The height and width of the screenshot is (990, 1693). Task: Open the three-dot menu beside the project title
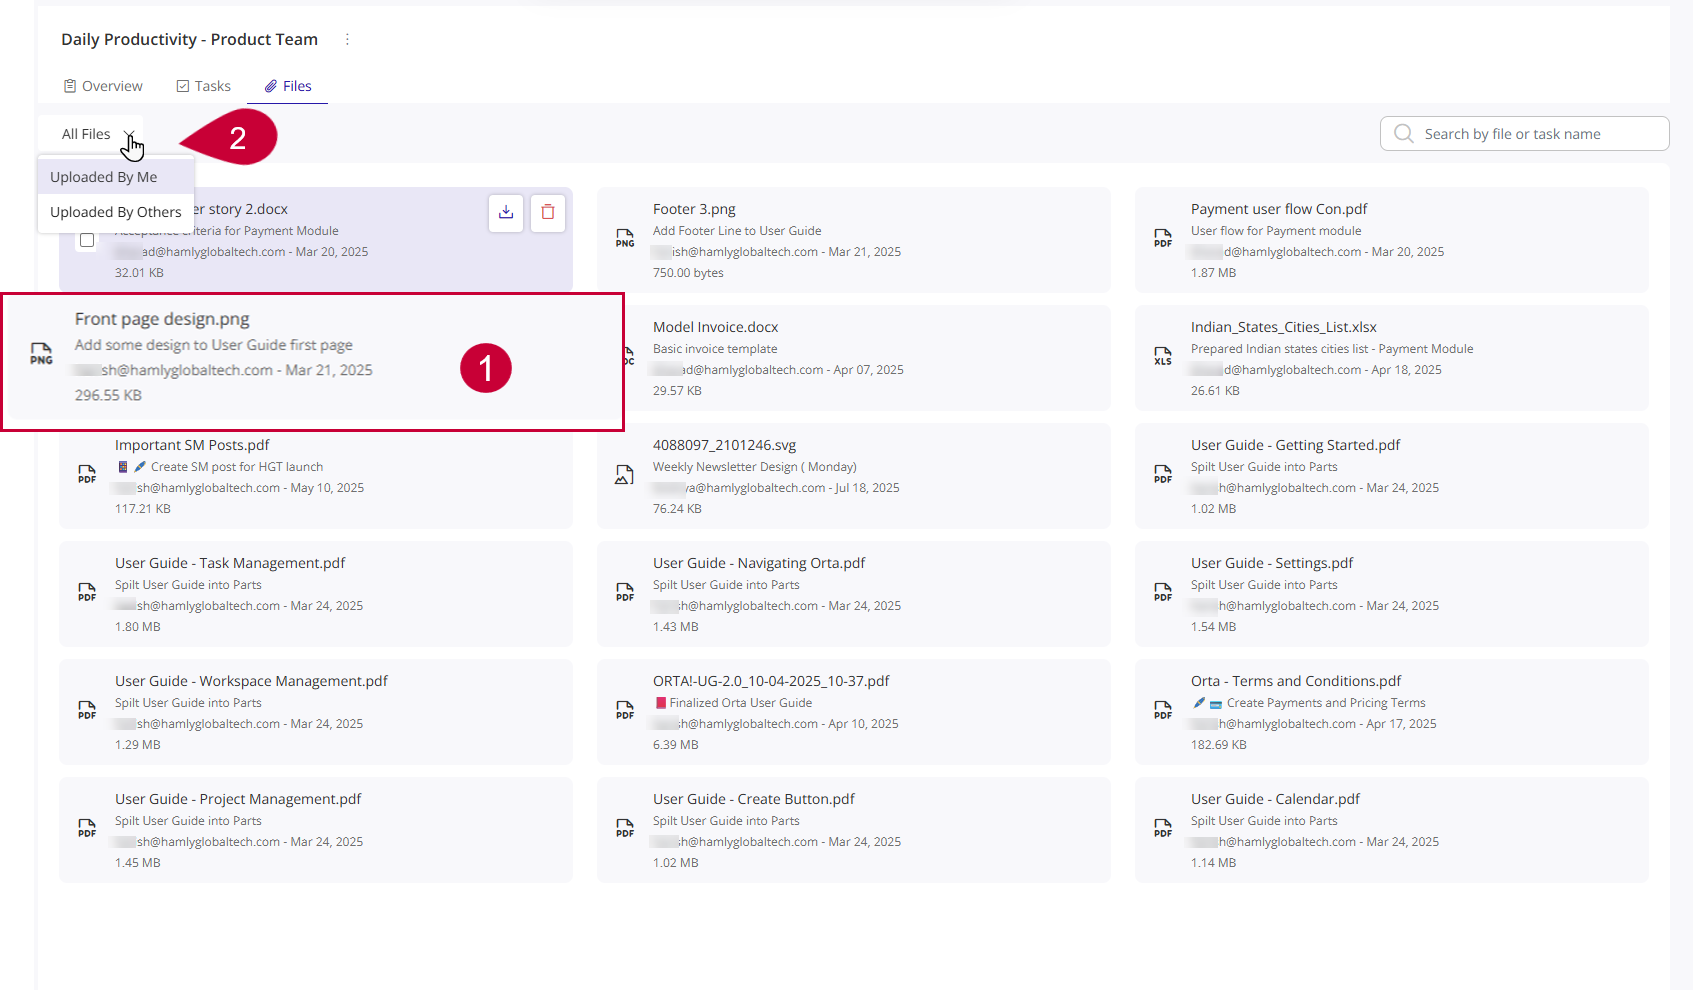click(347, 40)
